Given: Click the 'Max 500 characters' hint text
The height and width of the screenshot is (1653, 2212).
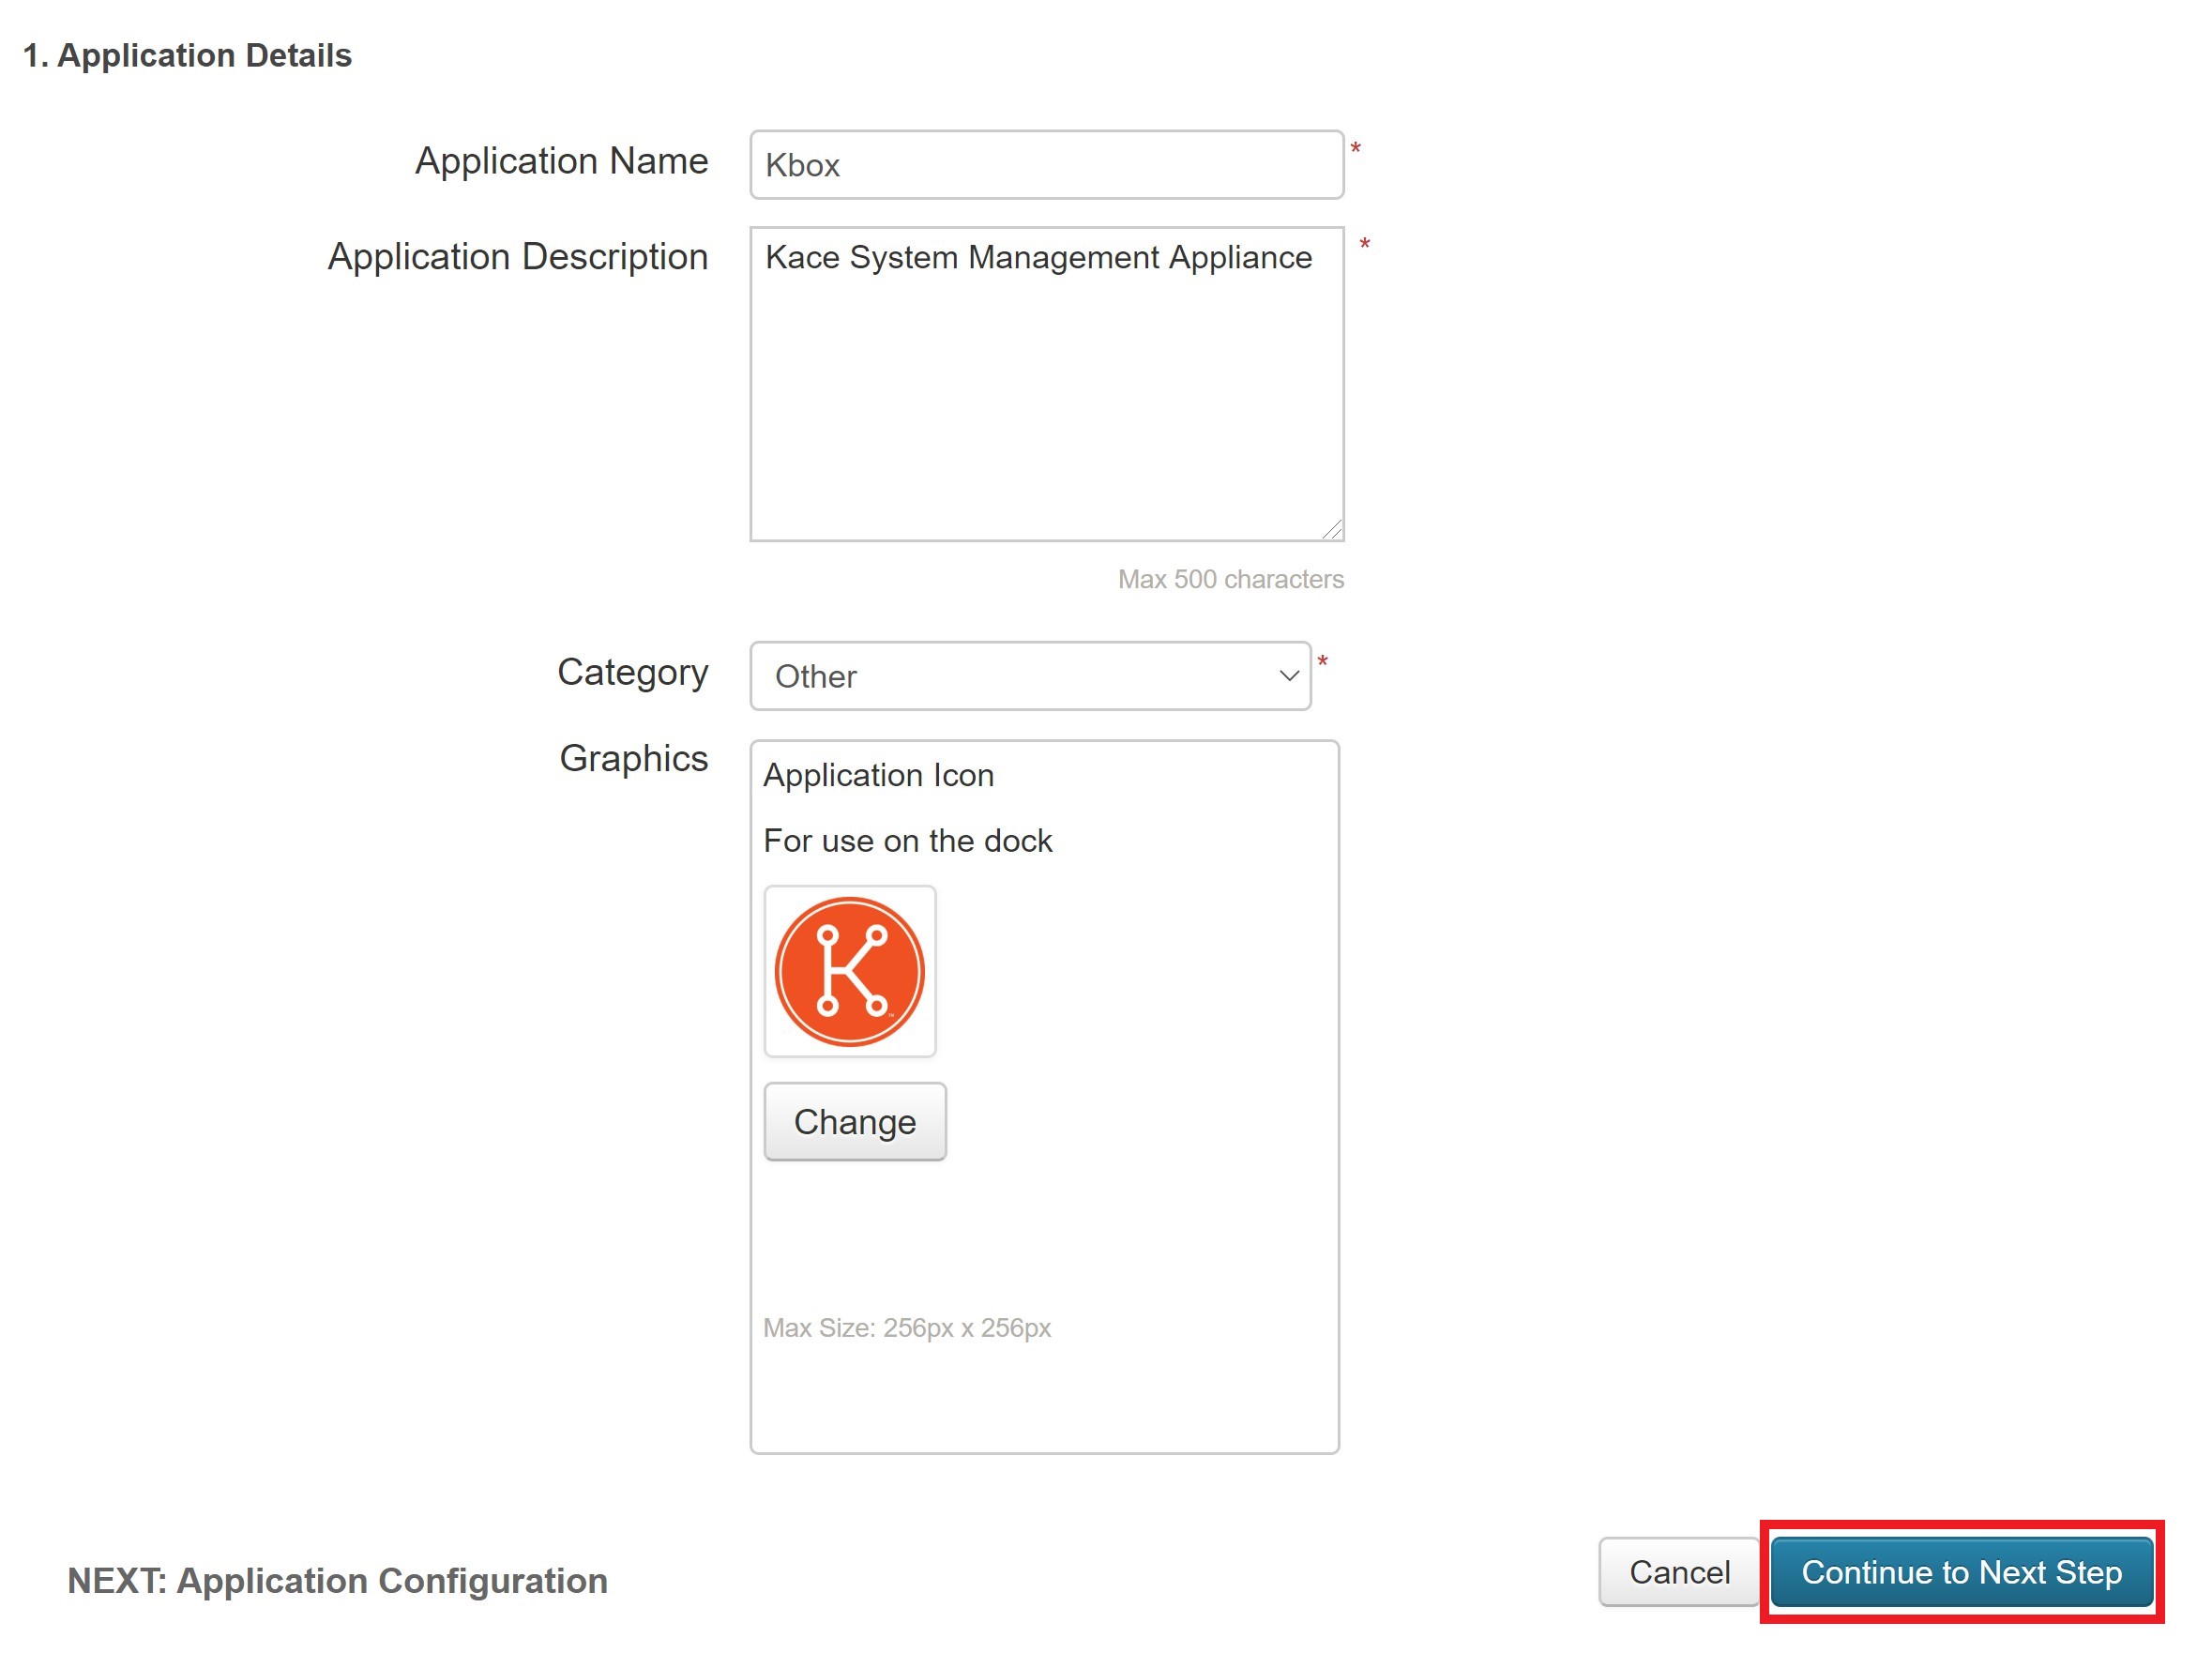Looking at the screenshot, I should (x=1230, y=579).
